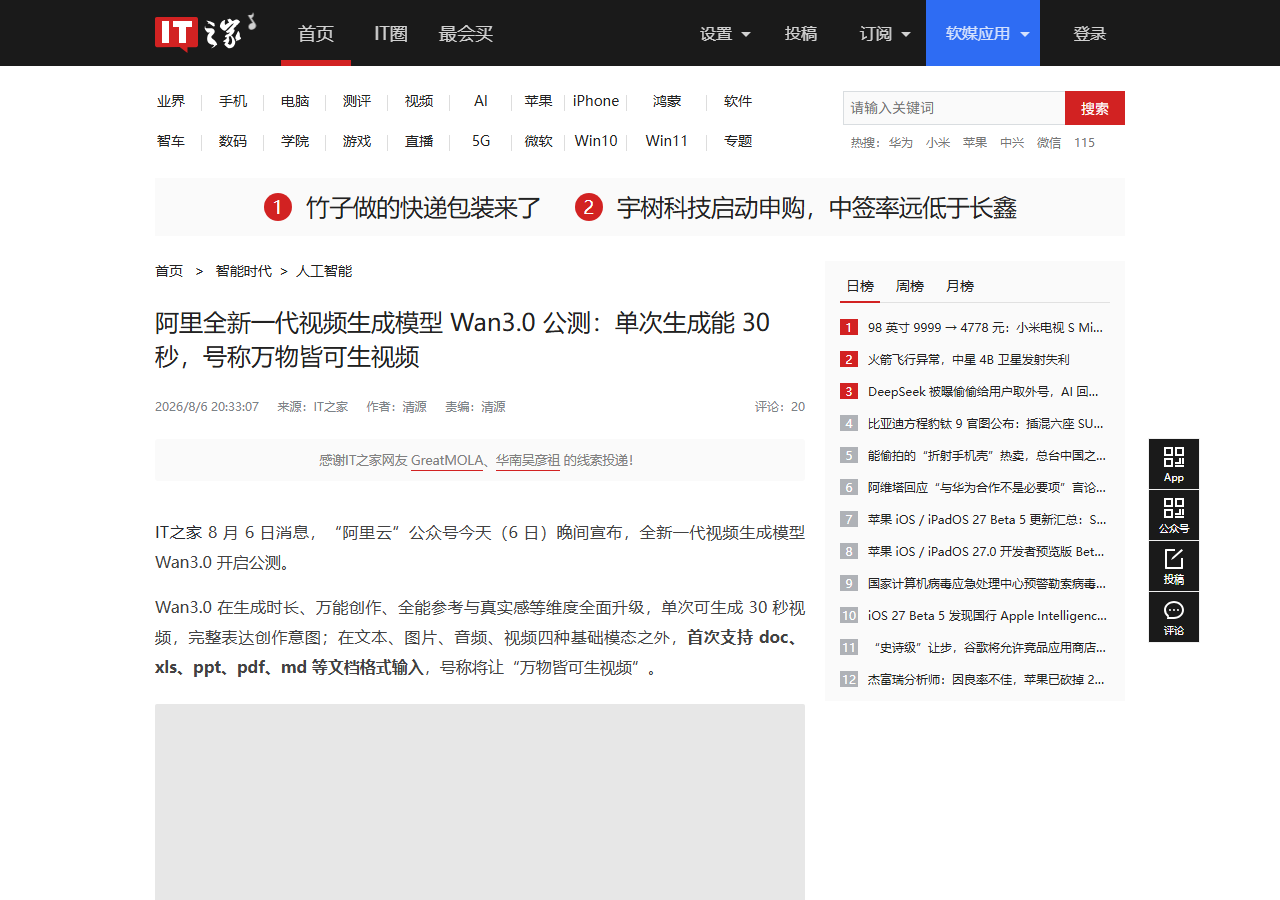Open ranked item 98 英寸 小米电视
This screenshot has height=900, width=1280.
tap(985, 327)
